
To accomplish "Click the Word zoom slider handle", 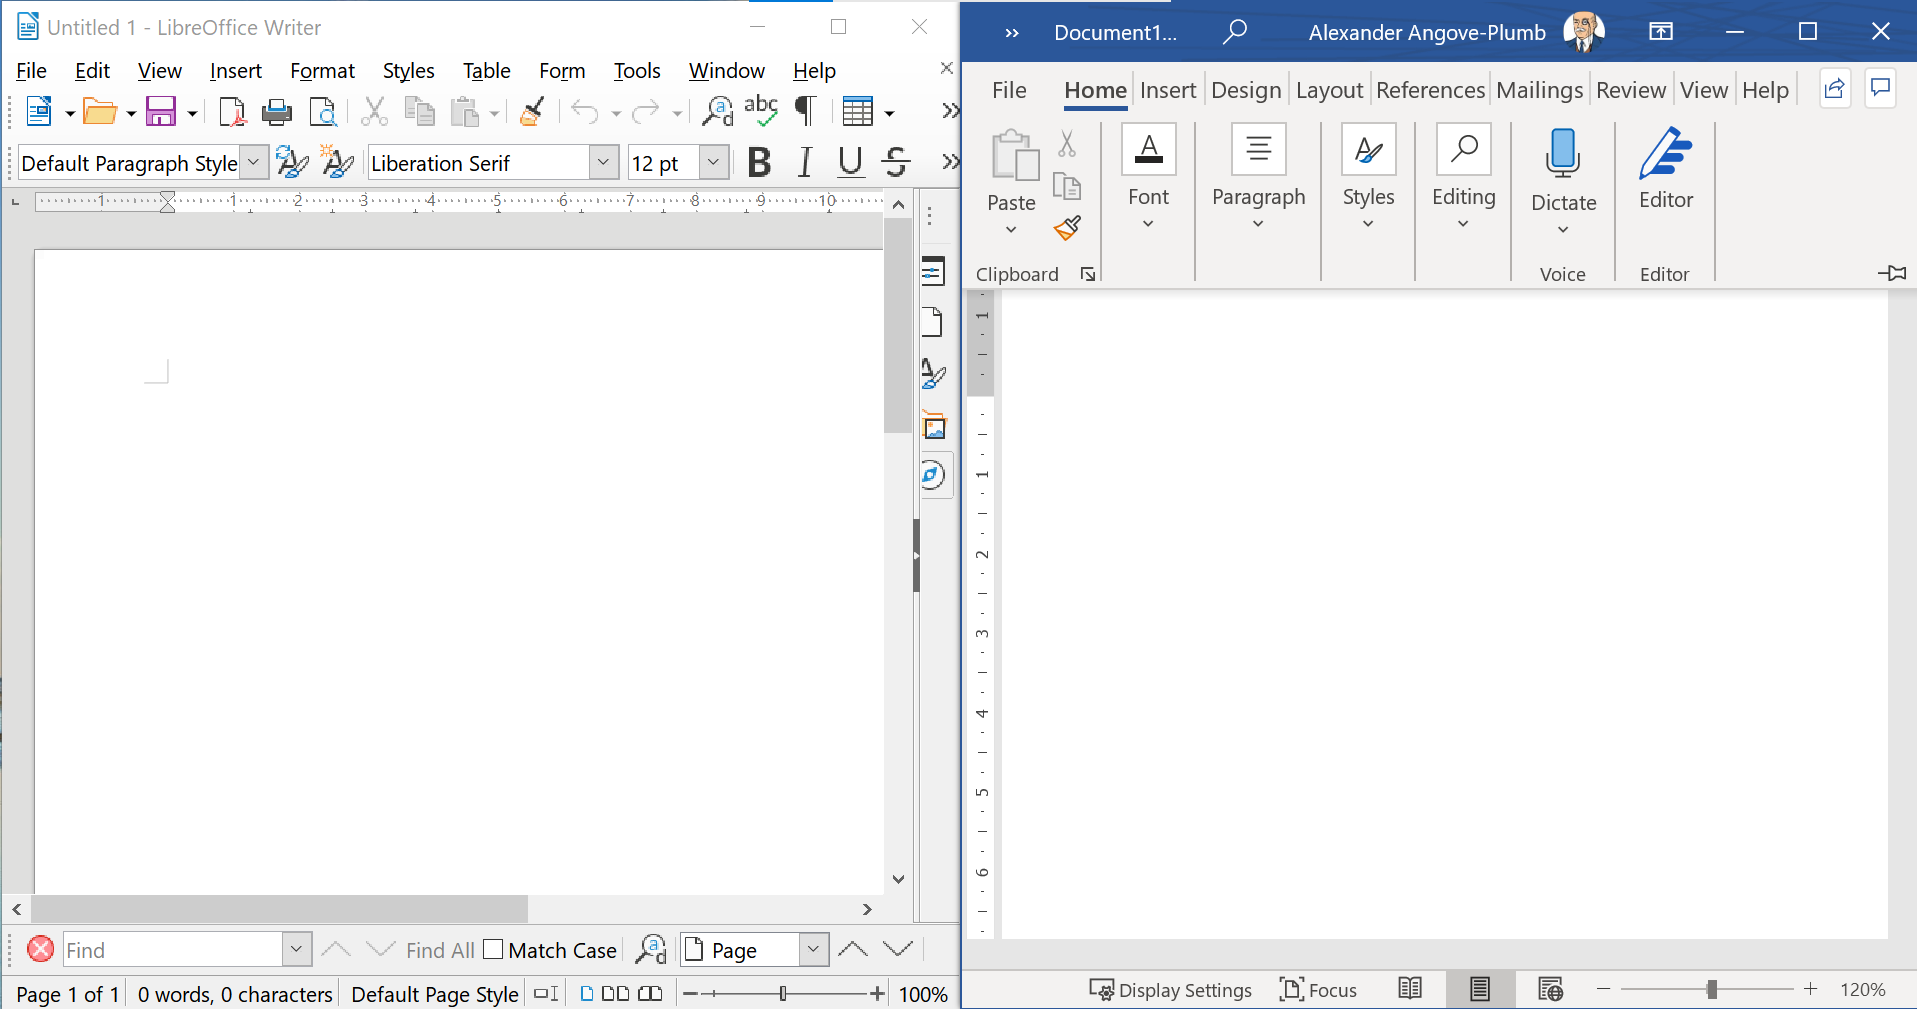I will click(x=1712, y=989).
